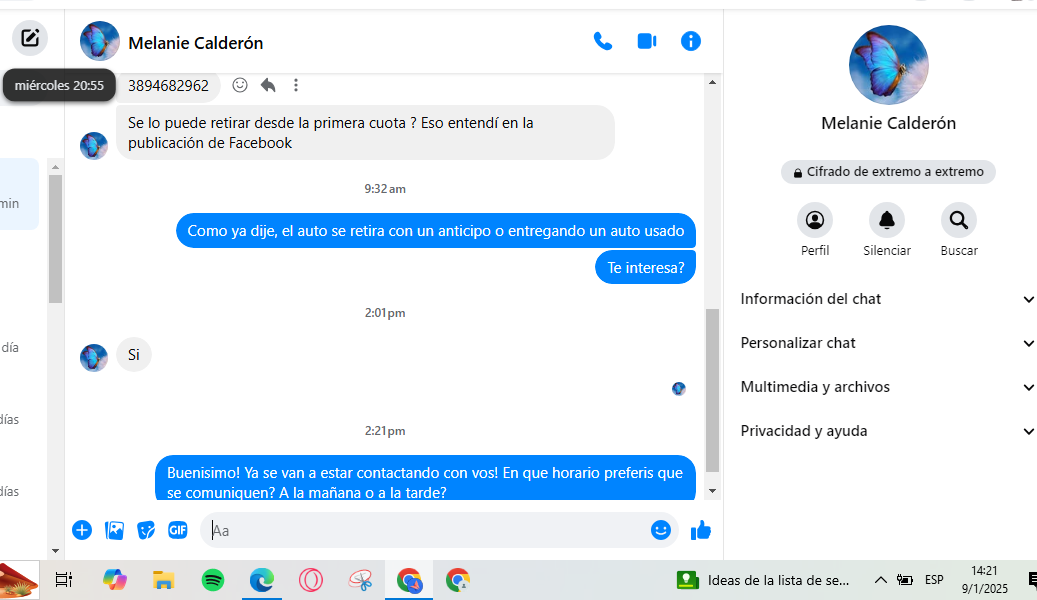Reply to the 3894682962 message
The height and width of the screenshot is (600, 1037).
point(268,85)
